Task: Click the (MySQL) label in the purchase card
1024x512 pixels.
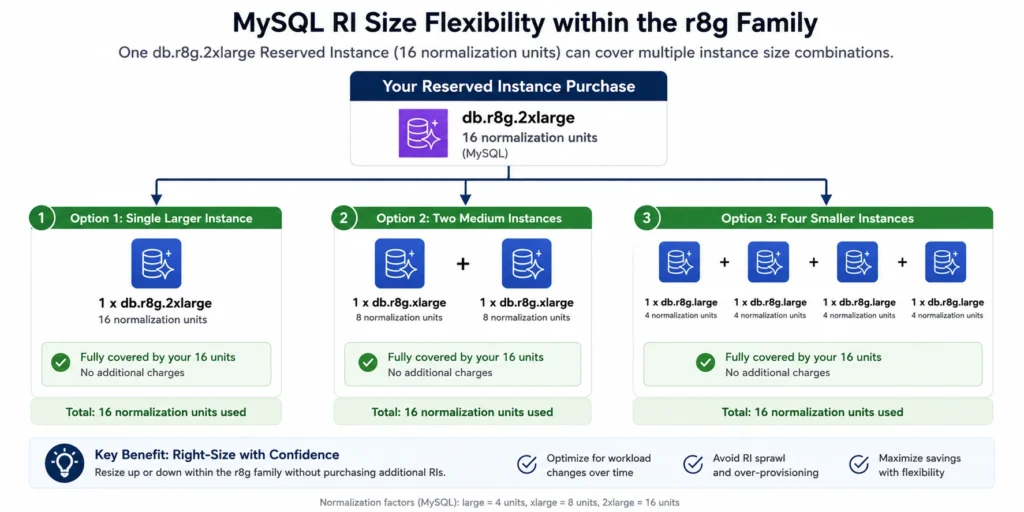Action: [x=485, y=153]
